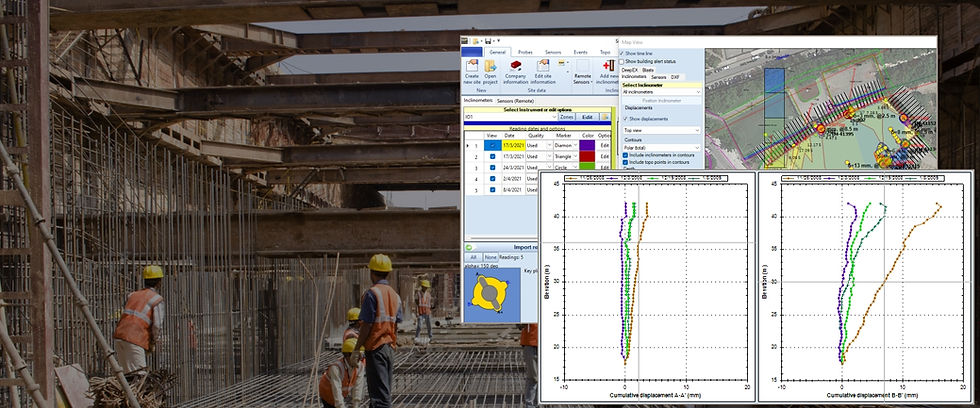Open the Customize Quick Access dropdown arrow
The height and width of the screenshot is (408, 980).
[498, 40]
